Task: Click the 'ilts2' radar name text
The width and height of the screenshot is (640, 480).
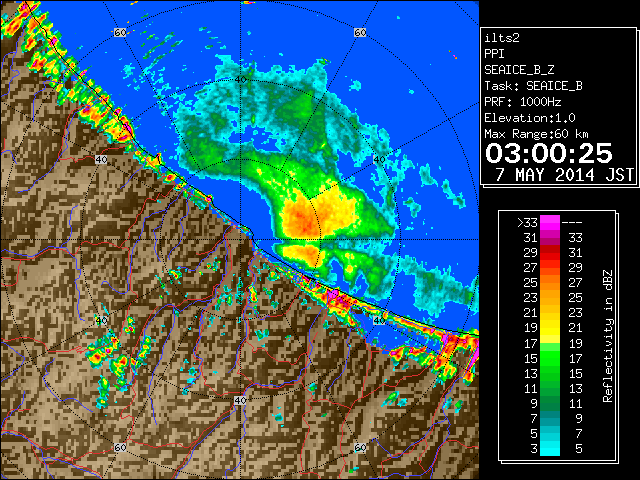Action: coord(502,38)
